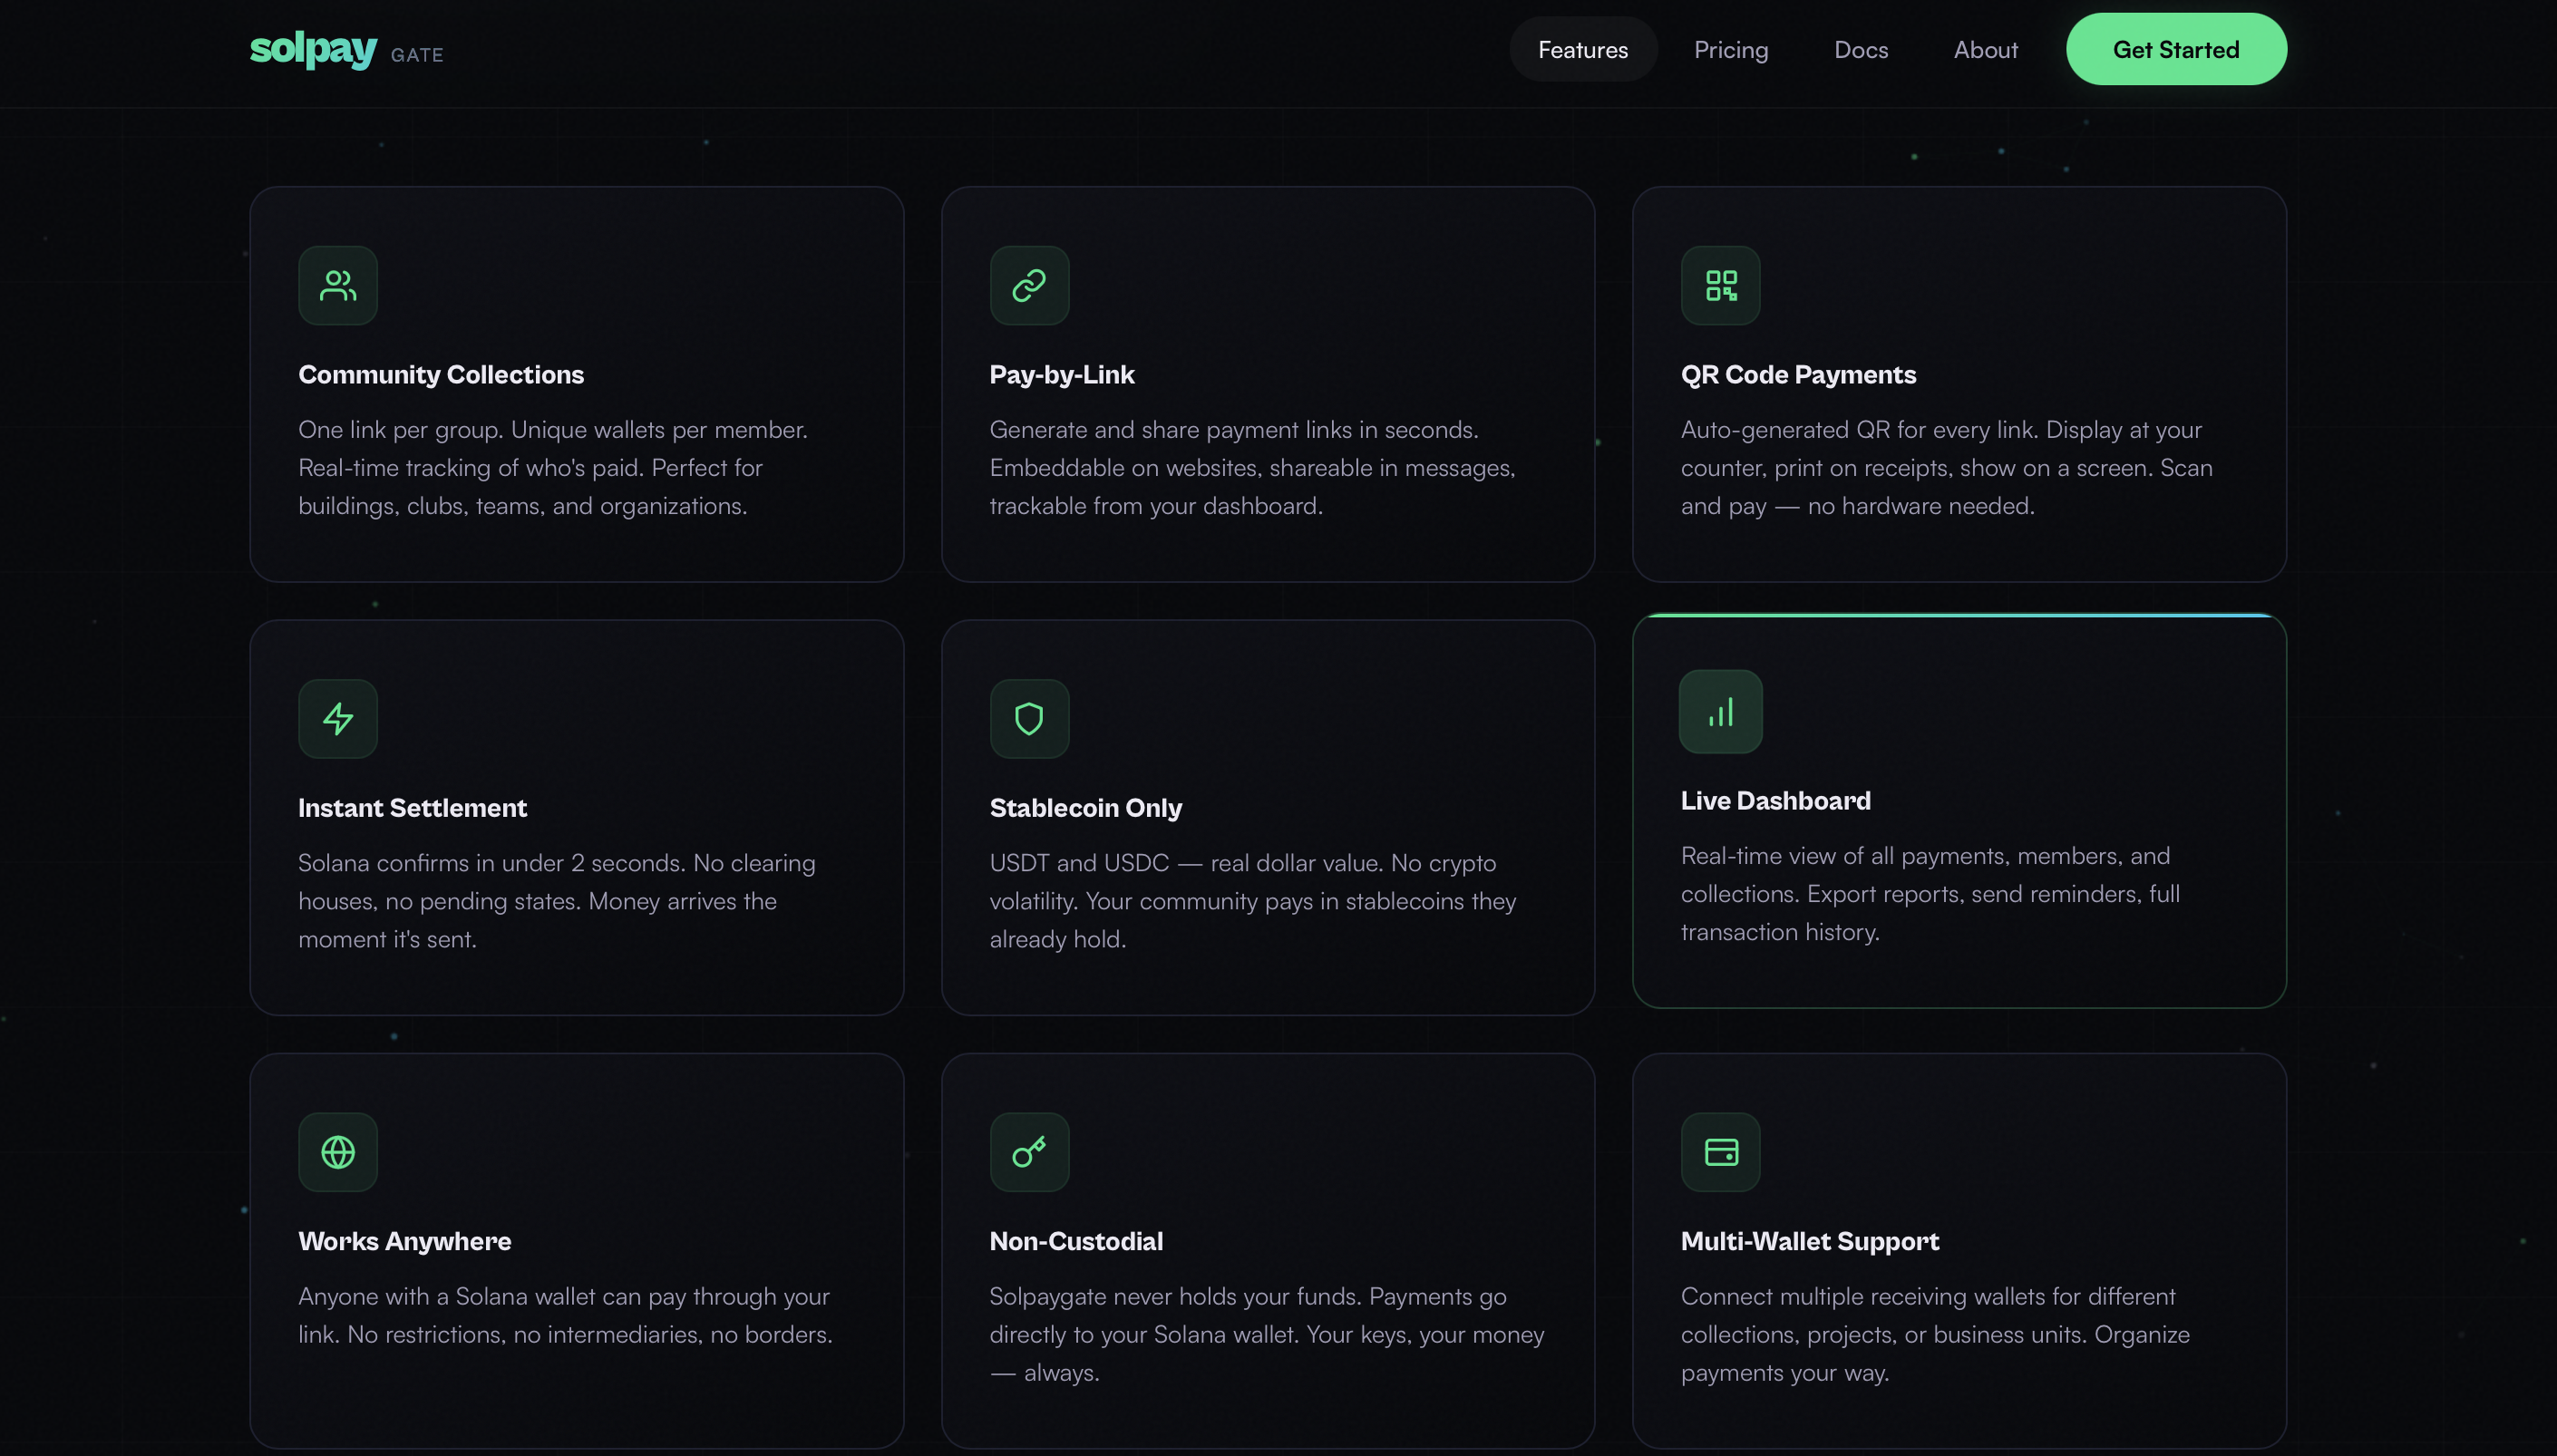Click the Stablecoin Only shield icon

[x=1029, y=719]
